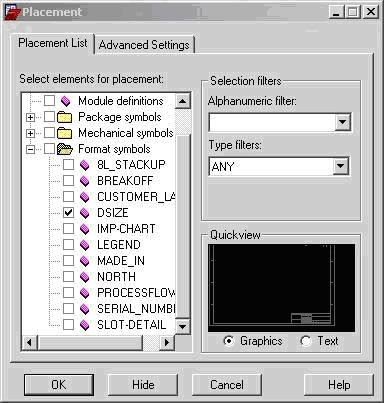Switch to the Advanced Settings tab
The image size is (384, 403).
(144, 45)
